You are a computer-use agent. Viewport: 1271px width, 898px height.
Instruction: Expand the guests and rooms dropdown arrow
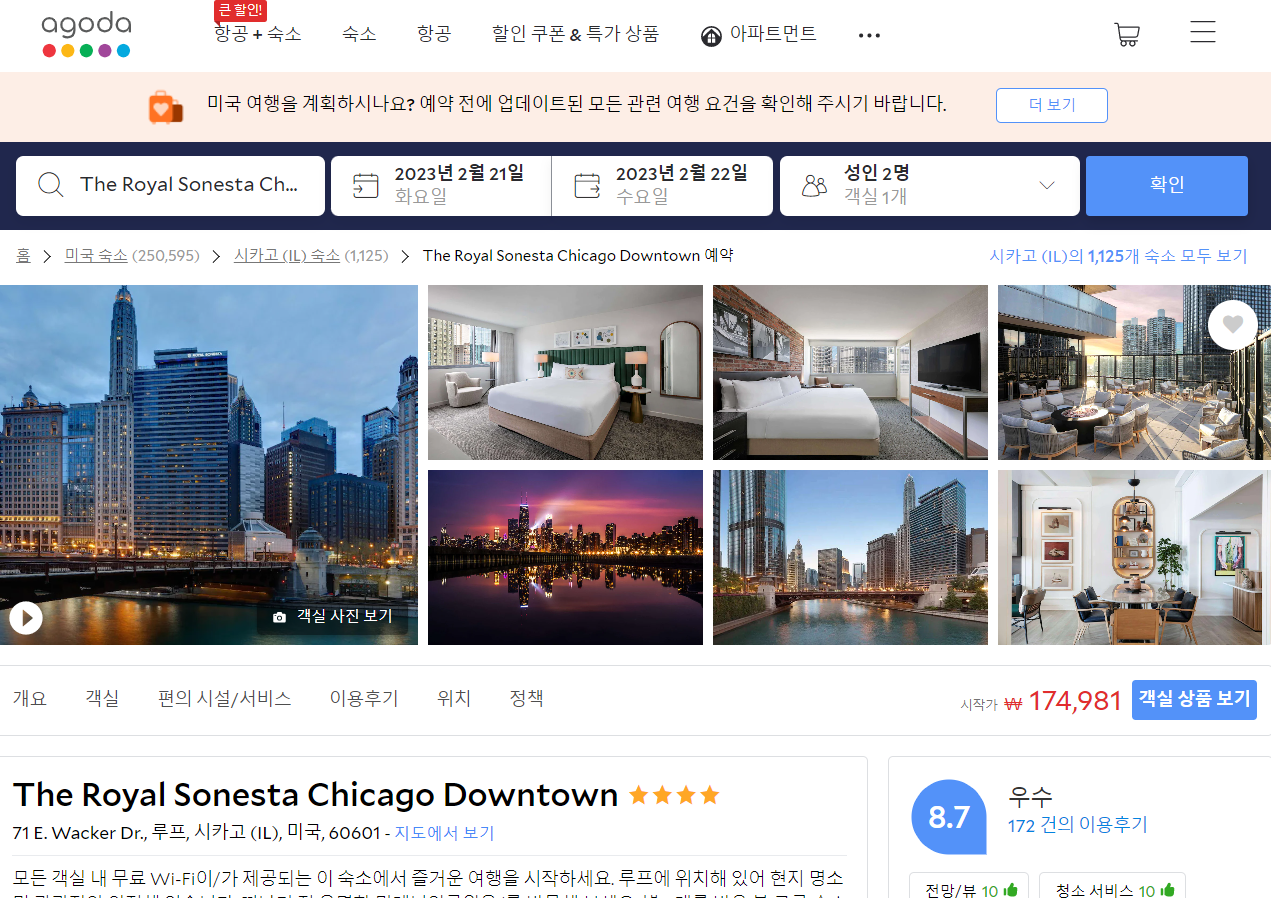point(1047,185)
